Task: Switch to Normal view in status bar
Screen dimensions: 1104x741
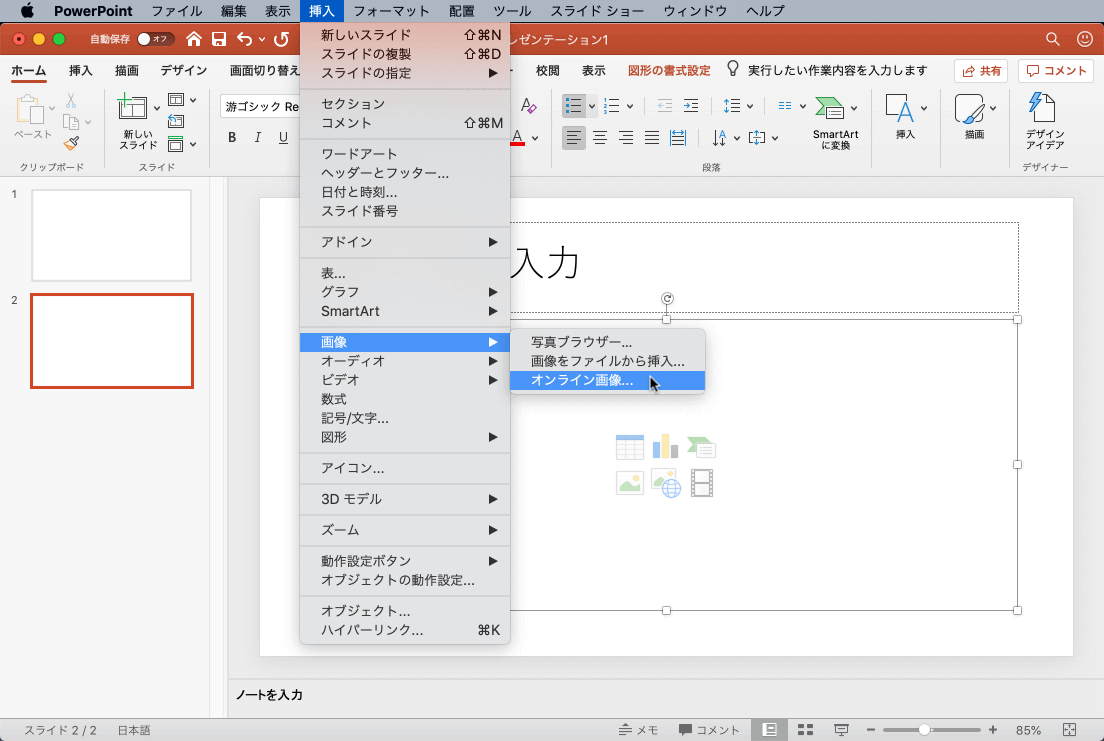Action: pos(769,730)
